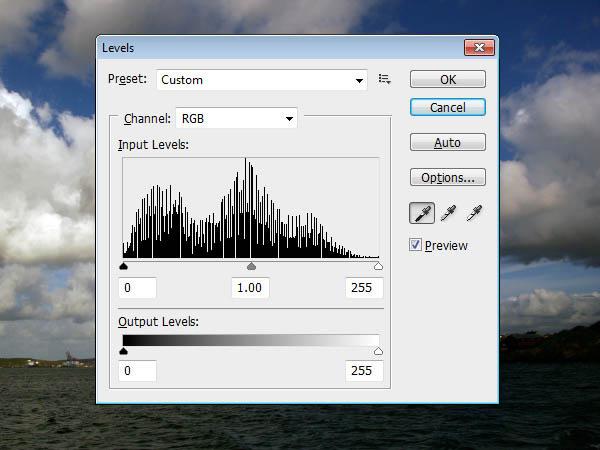Screen dimensions: 600x450
Task: Click the input highlight white slider triangle
Action: click(378, 266)
